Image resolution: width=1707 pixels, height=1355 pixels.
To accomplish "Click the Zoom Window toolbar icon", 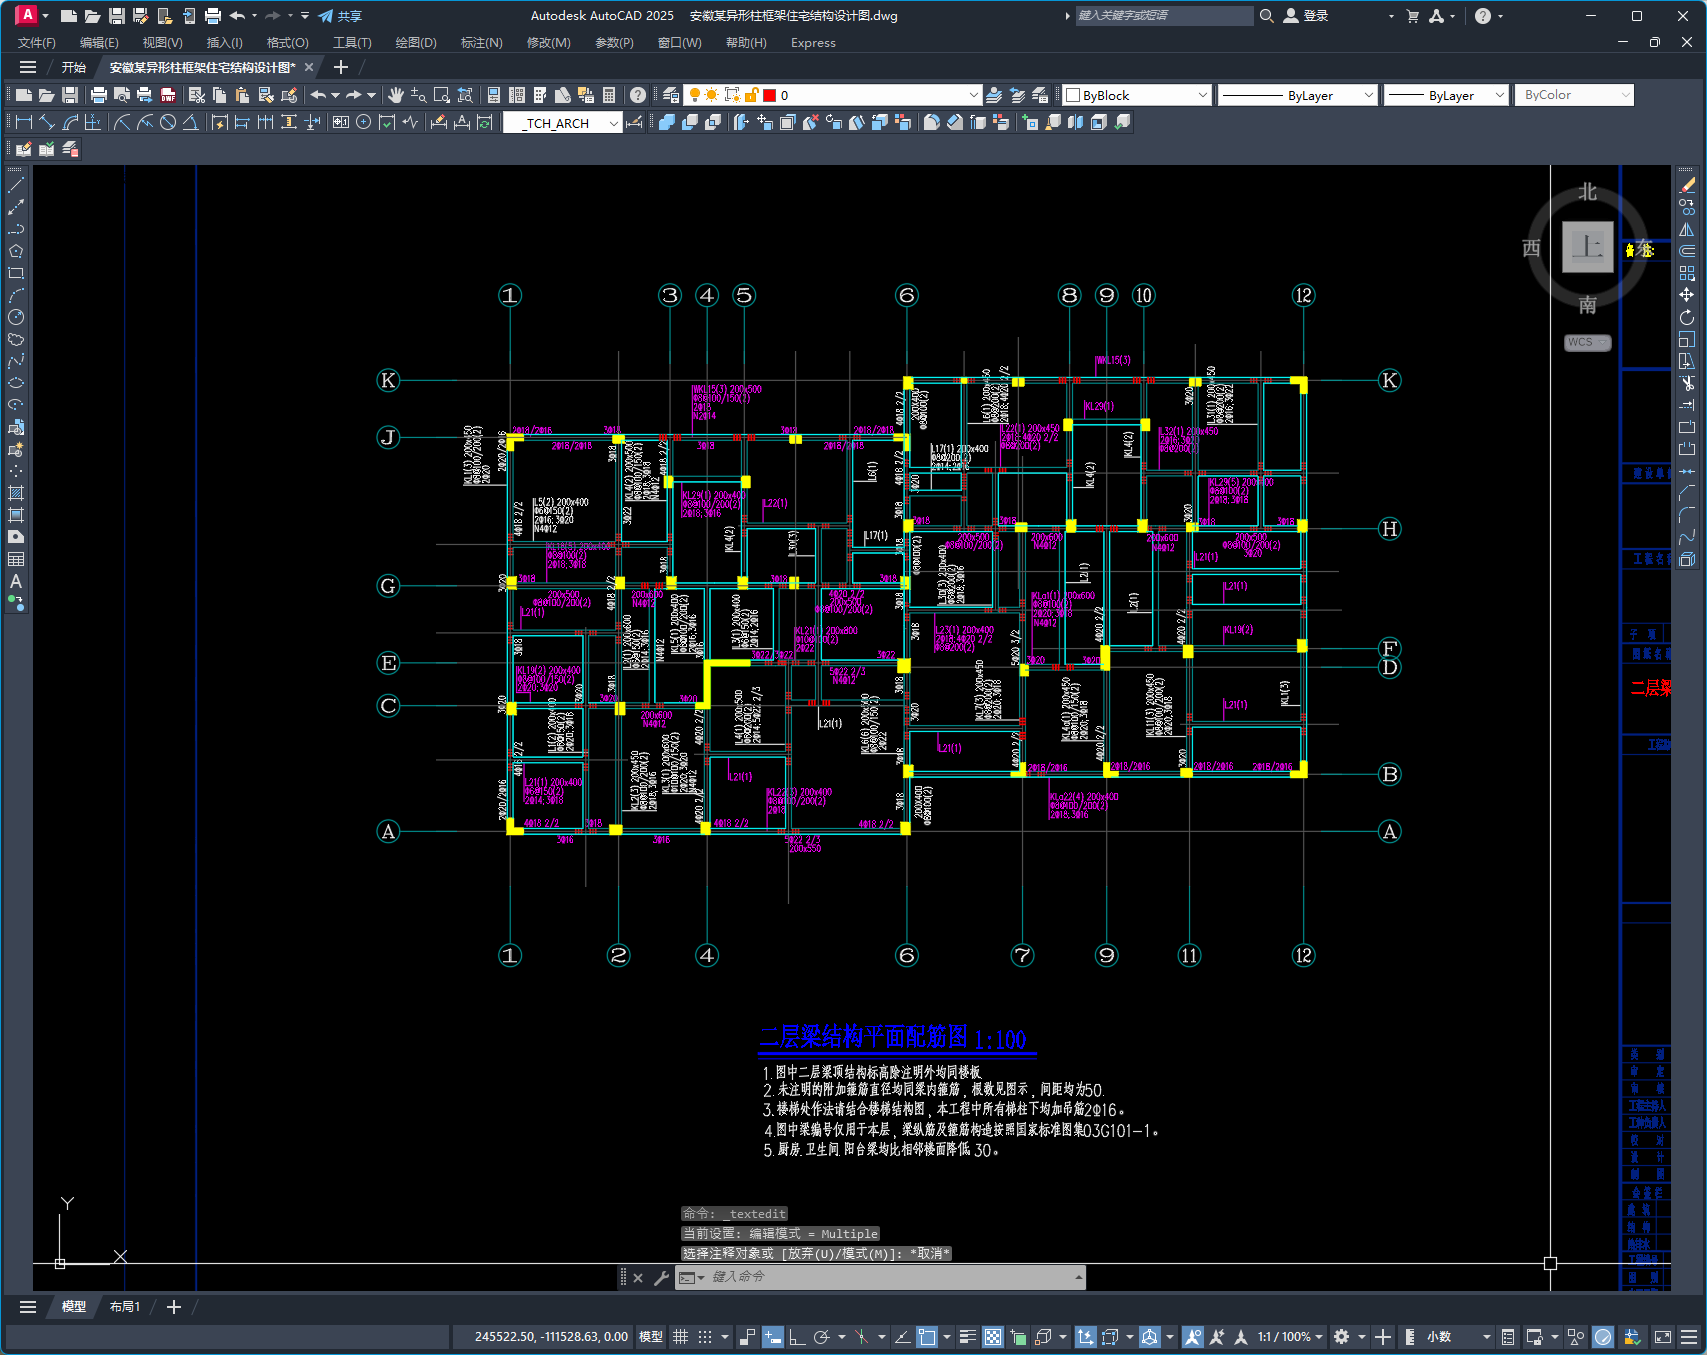I will (442, 95).
